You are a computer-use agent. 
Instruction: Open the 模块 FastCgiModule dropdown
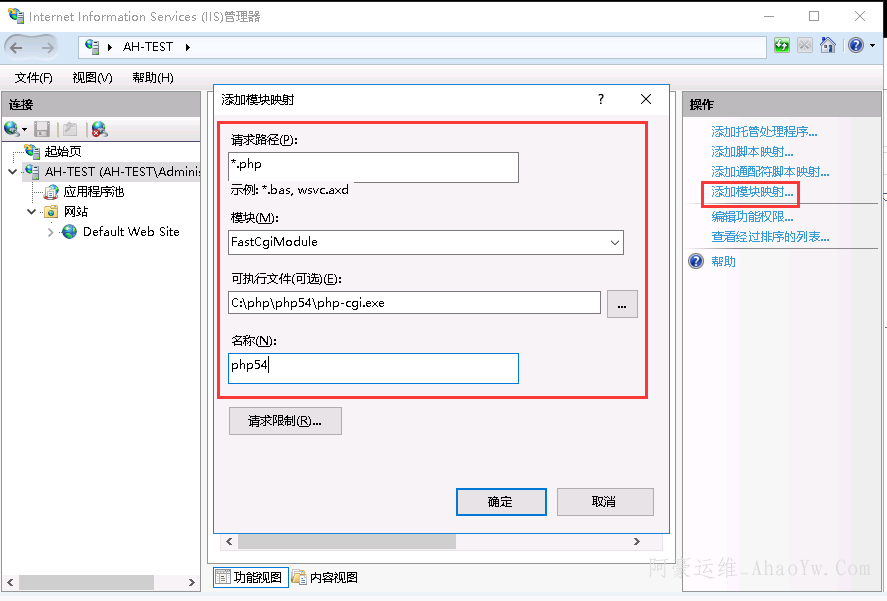pos(614,242)
